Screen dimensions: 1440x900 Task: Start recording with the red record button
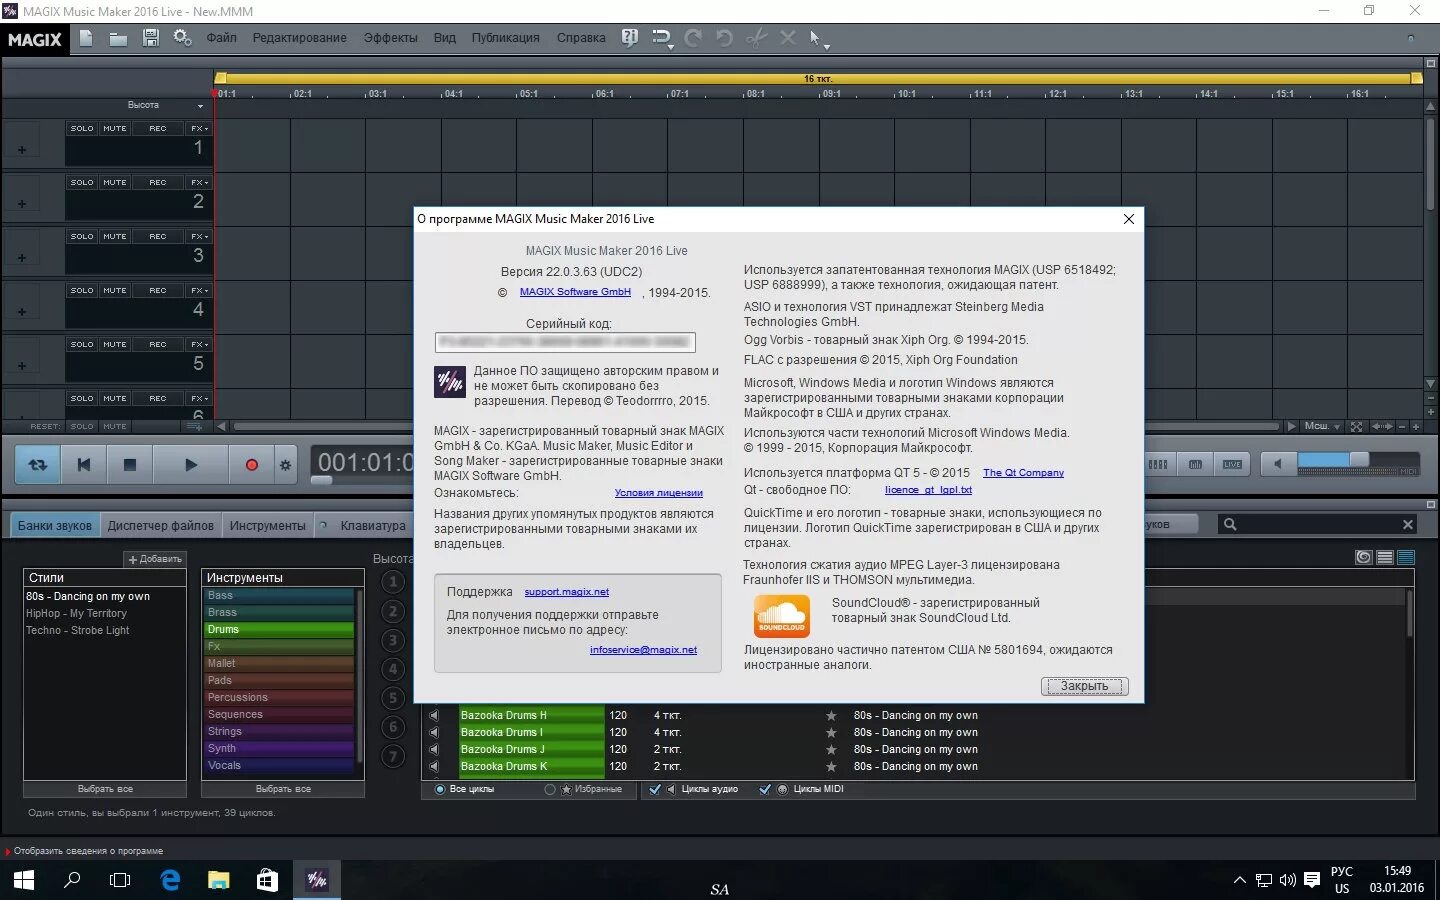[x=252, y=465]
